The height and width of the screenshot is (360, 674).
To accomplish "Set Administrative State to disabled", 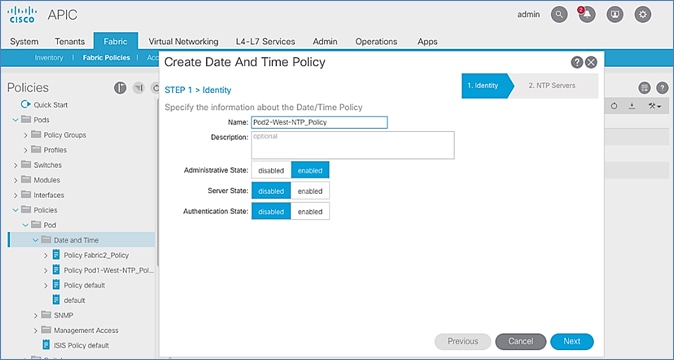I will pos(271,171).
